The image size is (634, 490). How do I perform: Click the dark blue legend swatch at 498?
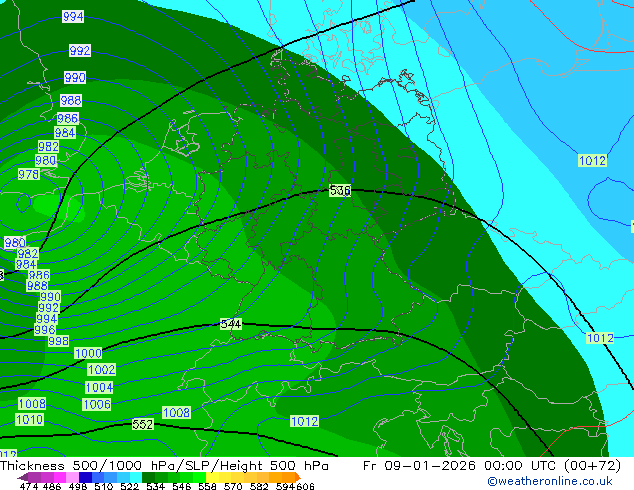[85, 477]
